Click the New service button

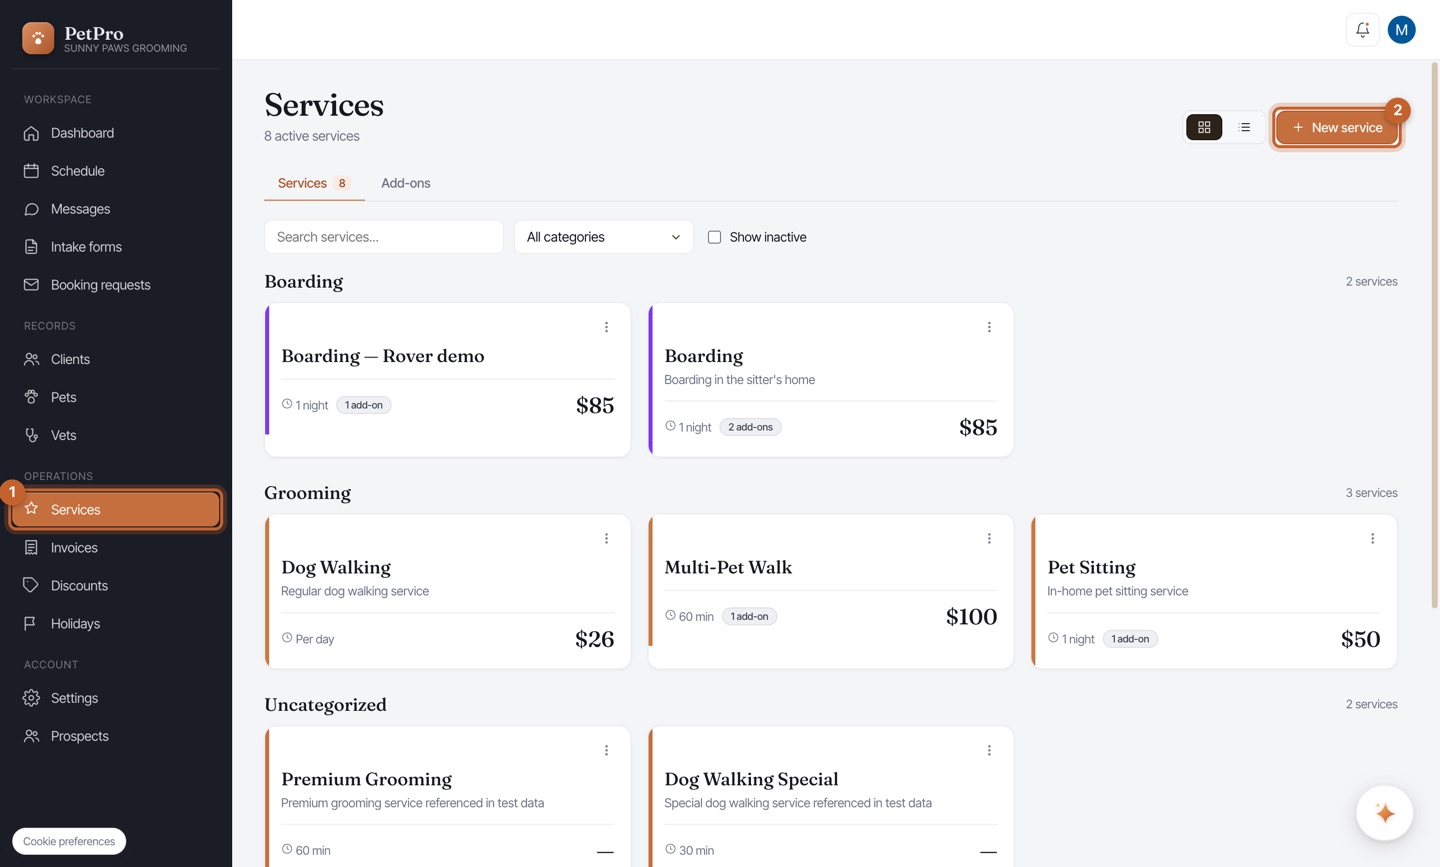tap(1337, 127)
